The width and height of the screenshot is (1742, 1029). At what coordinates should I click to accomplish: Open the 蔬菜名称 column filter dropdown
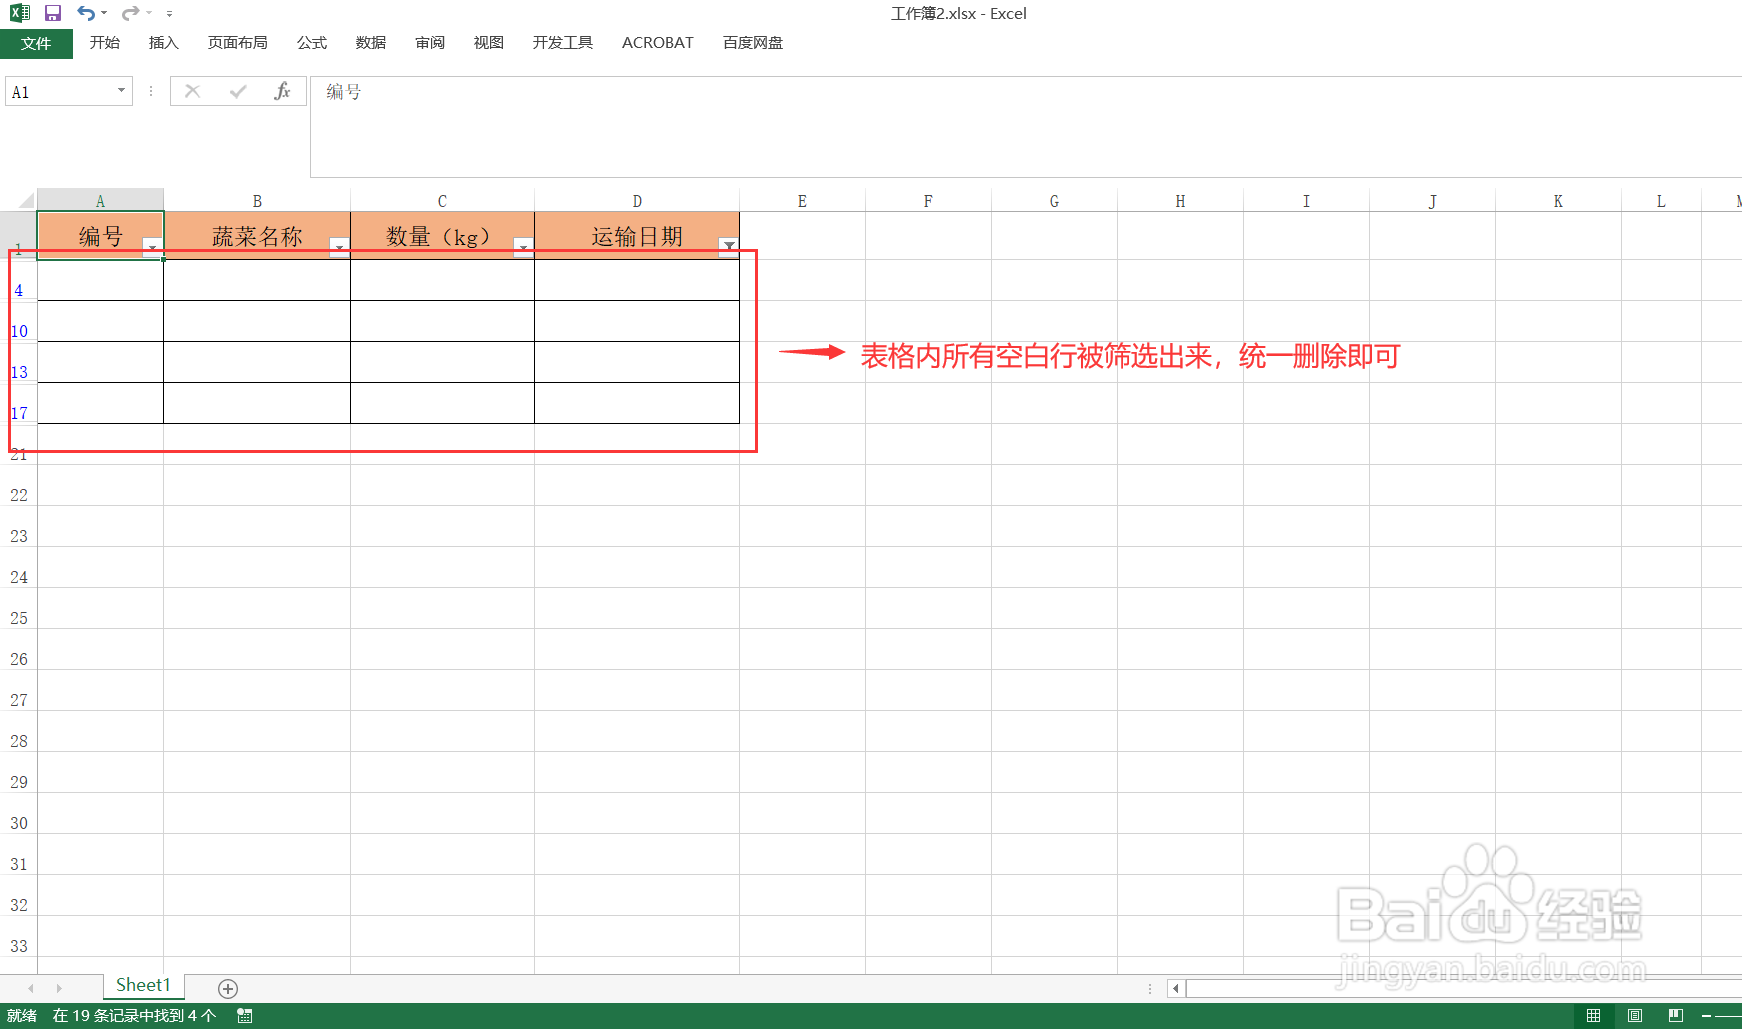[x=339, y=247]
